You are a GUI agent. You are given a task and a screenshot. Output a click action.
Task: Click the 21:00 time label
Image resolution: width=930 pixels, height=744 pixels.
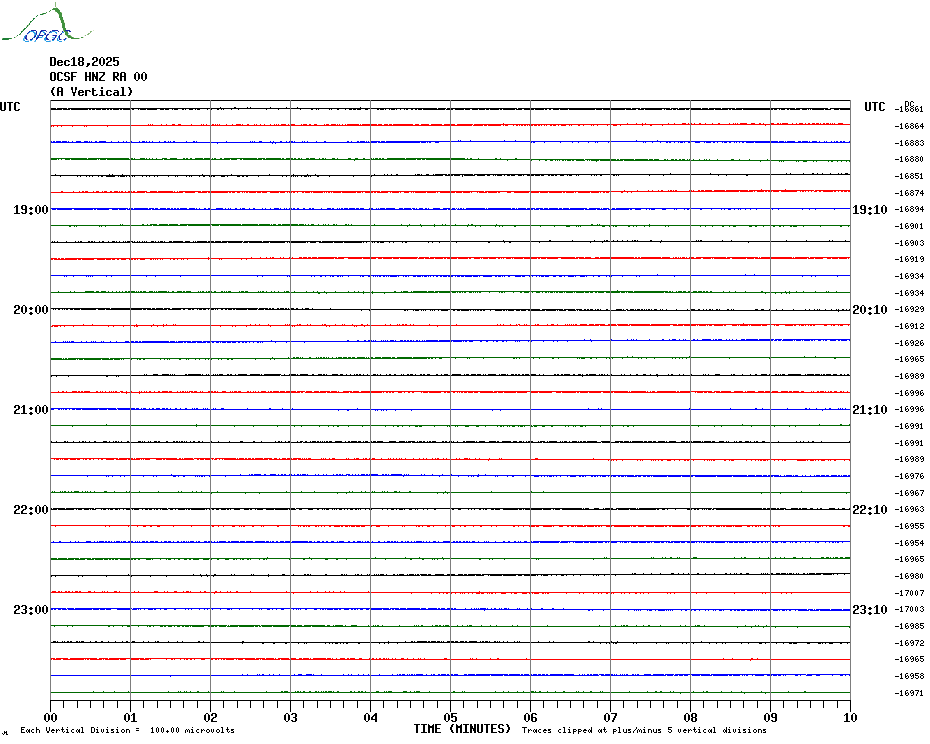[x=31, y=410]
